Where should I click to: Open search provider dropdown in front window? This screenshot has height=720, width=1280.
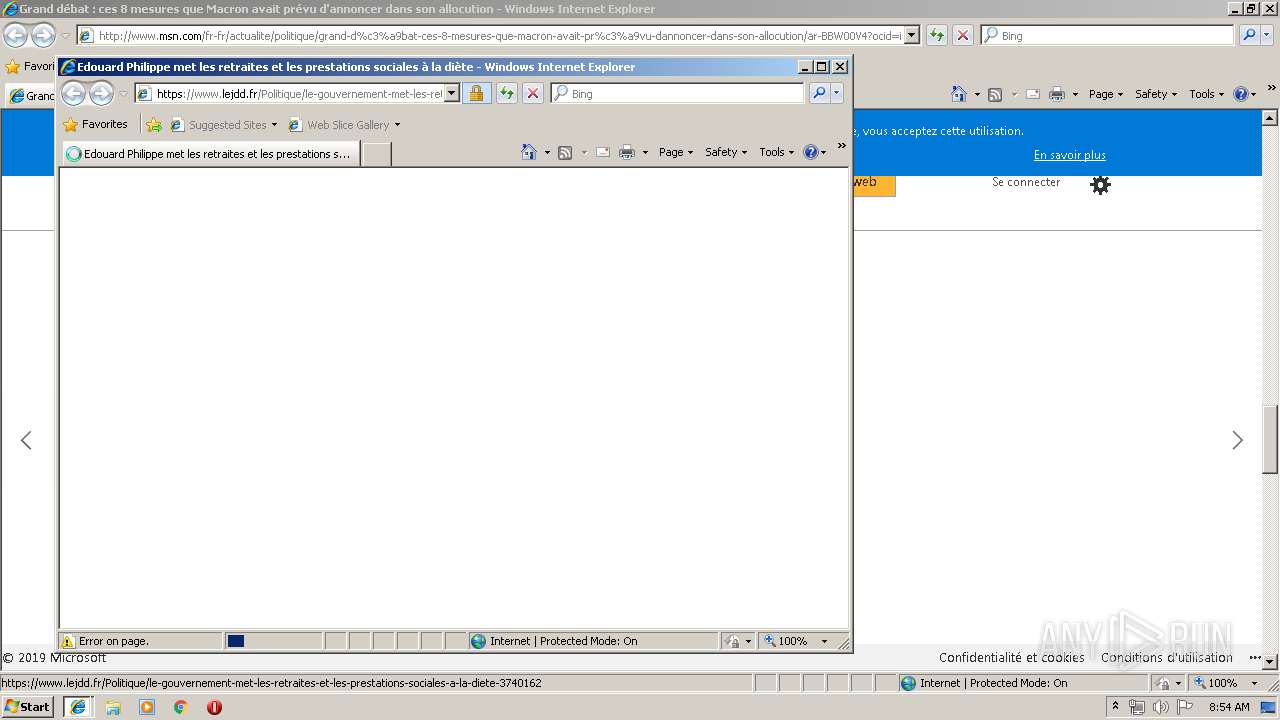coord(837,93)
